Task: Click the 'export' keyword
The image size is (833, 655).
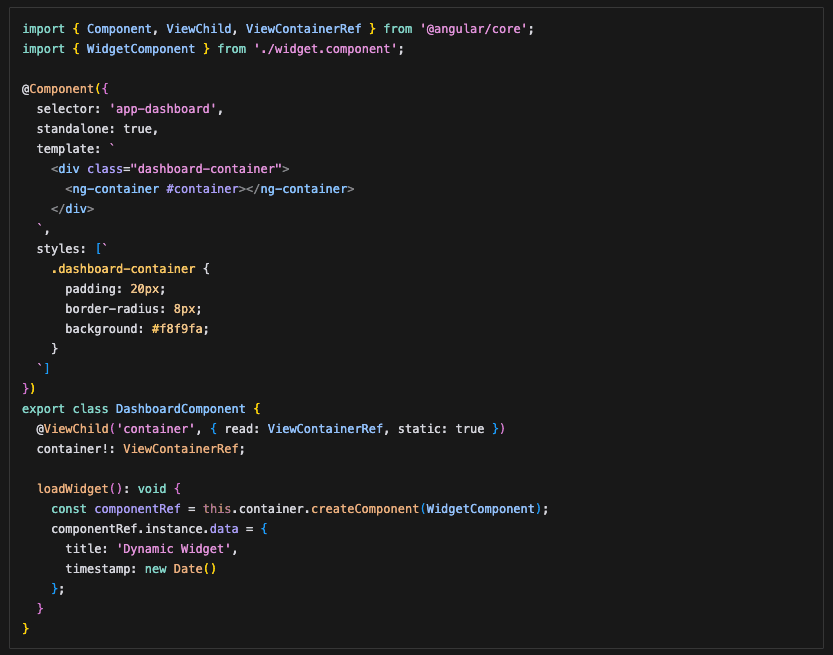Action: tap(43, 409)
